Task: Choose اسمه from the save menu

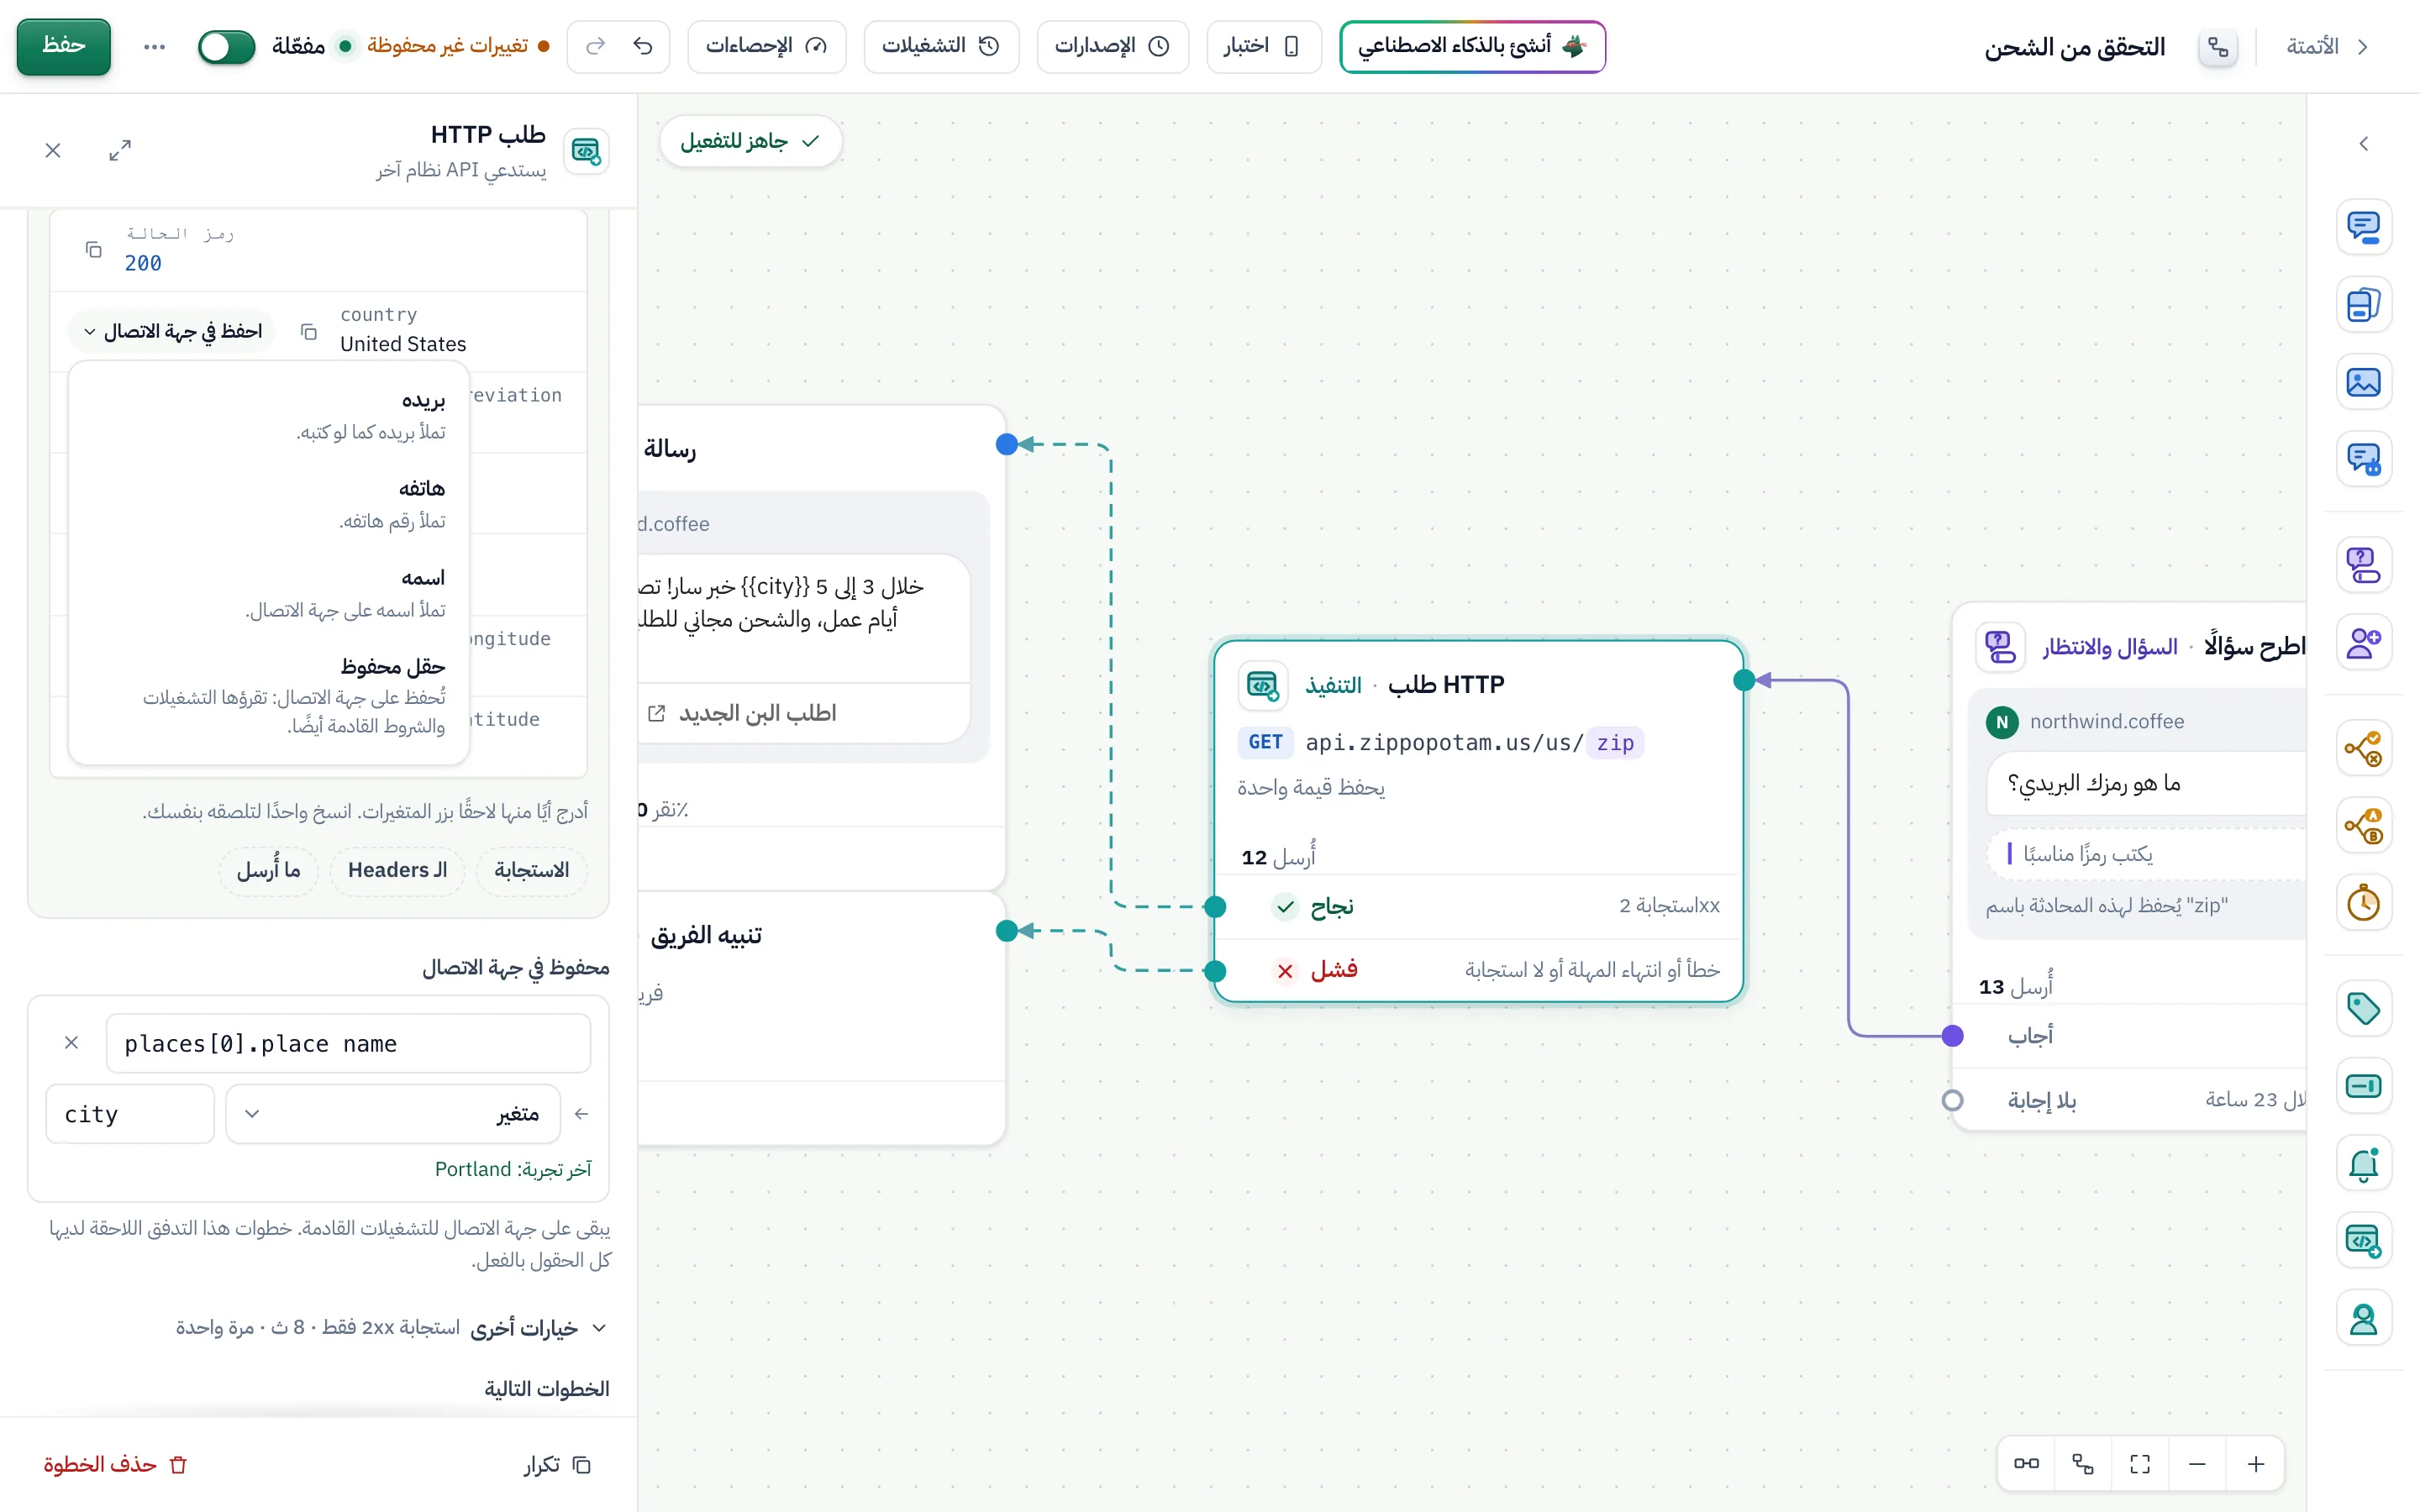Action: [x=269, y=593]
